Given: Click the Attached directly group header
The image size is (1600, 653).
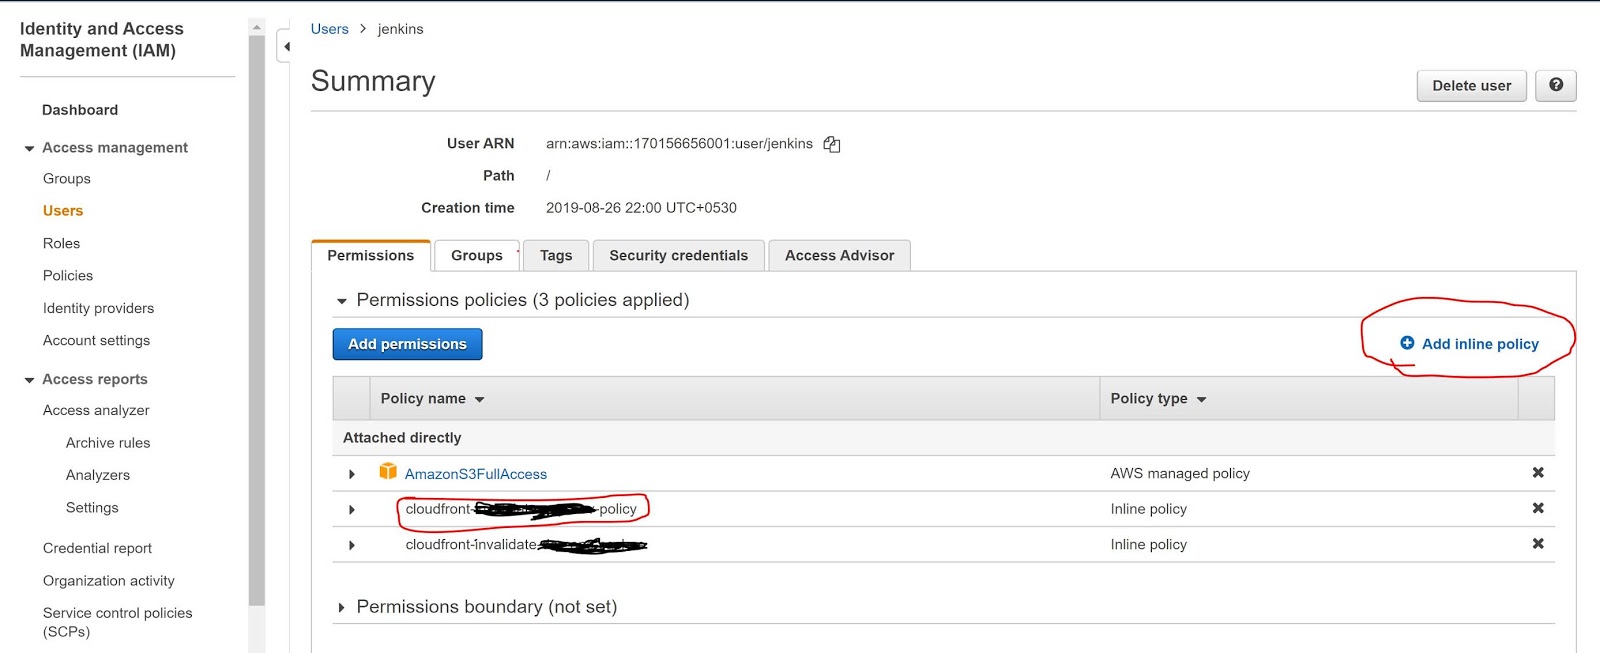Looking at the screenshot, I should [x=402, y=438].
